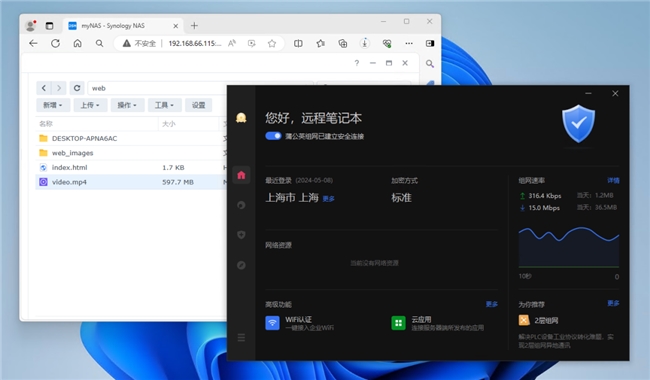Click the WiFi认证 blue icon
Viewport: 650px width, 380px height.
click(272, 323)
